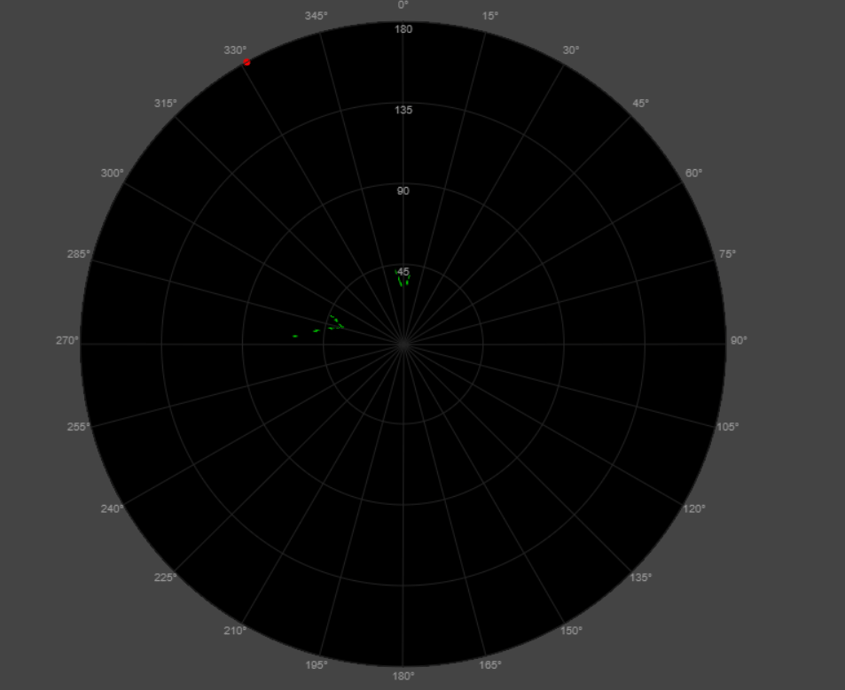Viewport: 845px width, 690px height.
Task: Click the 165° angle label
Action: (x=490, y=665)
